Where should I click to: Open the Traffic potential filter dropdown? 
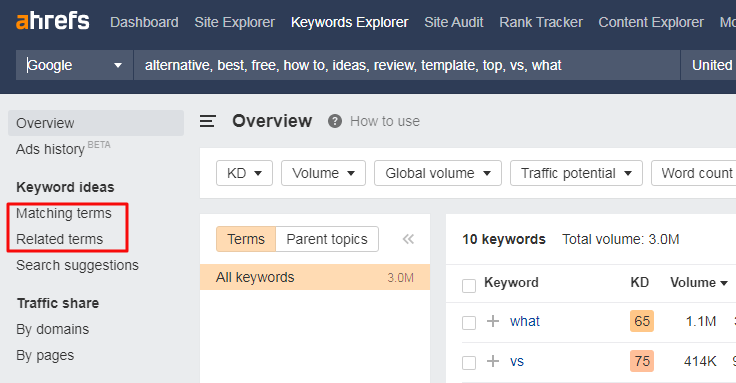pos(576,173)
